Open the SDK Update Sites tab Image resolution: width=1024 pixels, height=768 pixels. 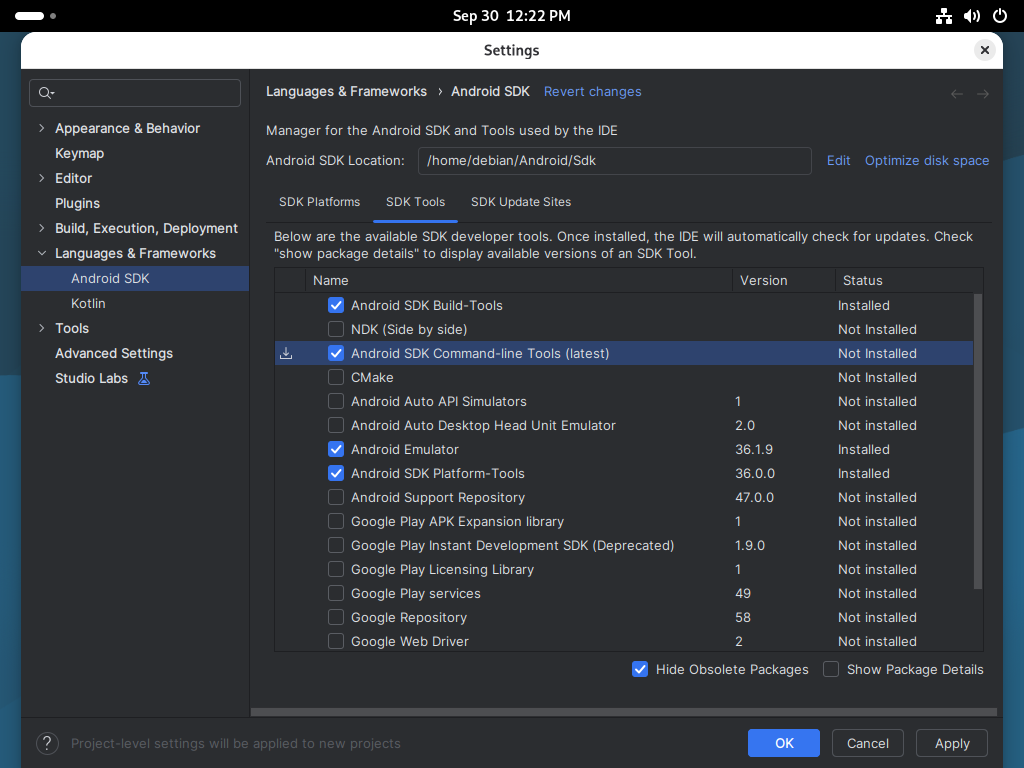[521, 202]
